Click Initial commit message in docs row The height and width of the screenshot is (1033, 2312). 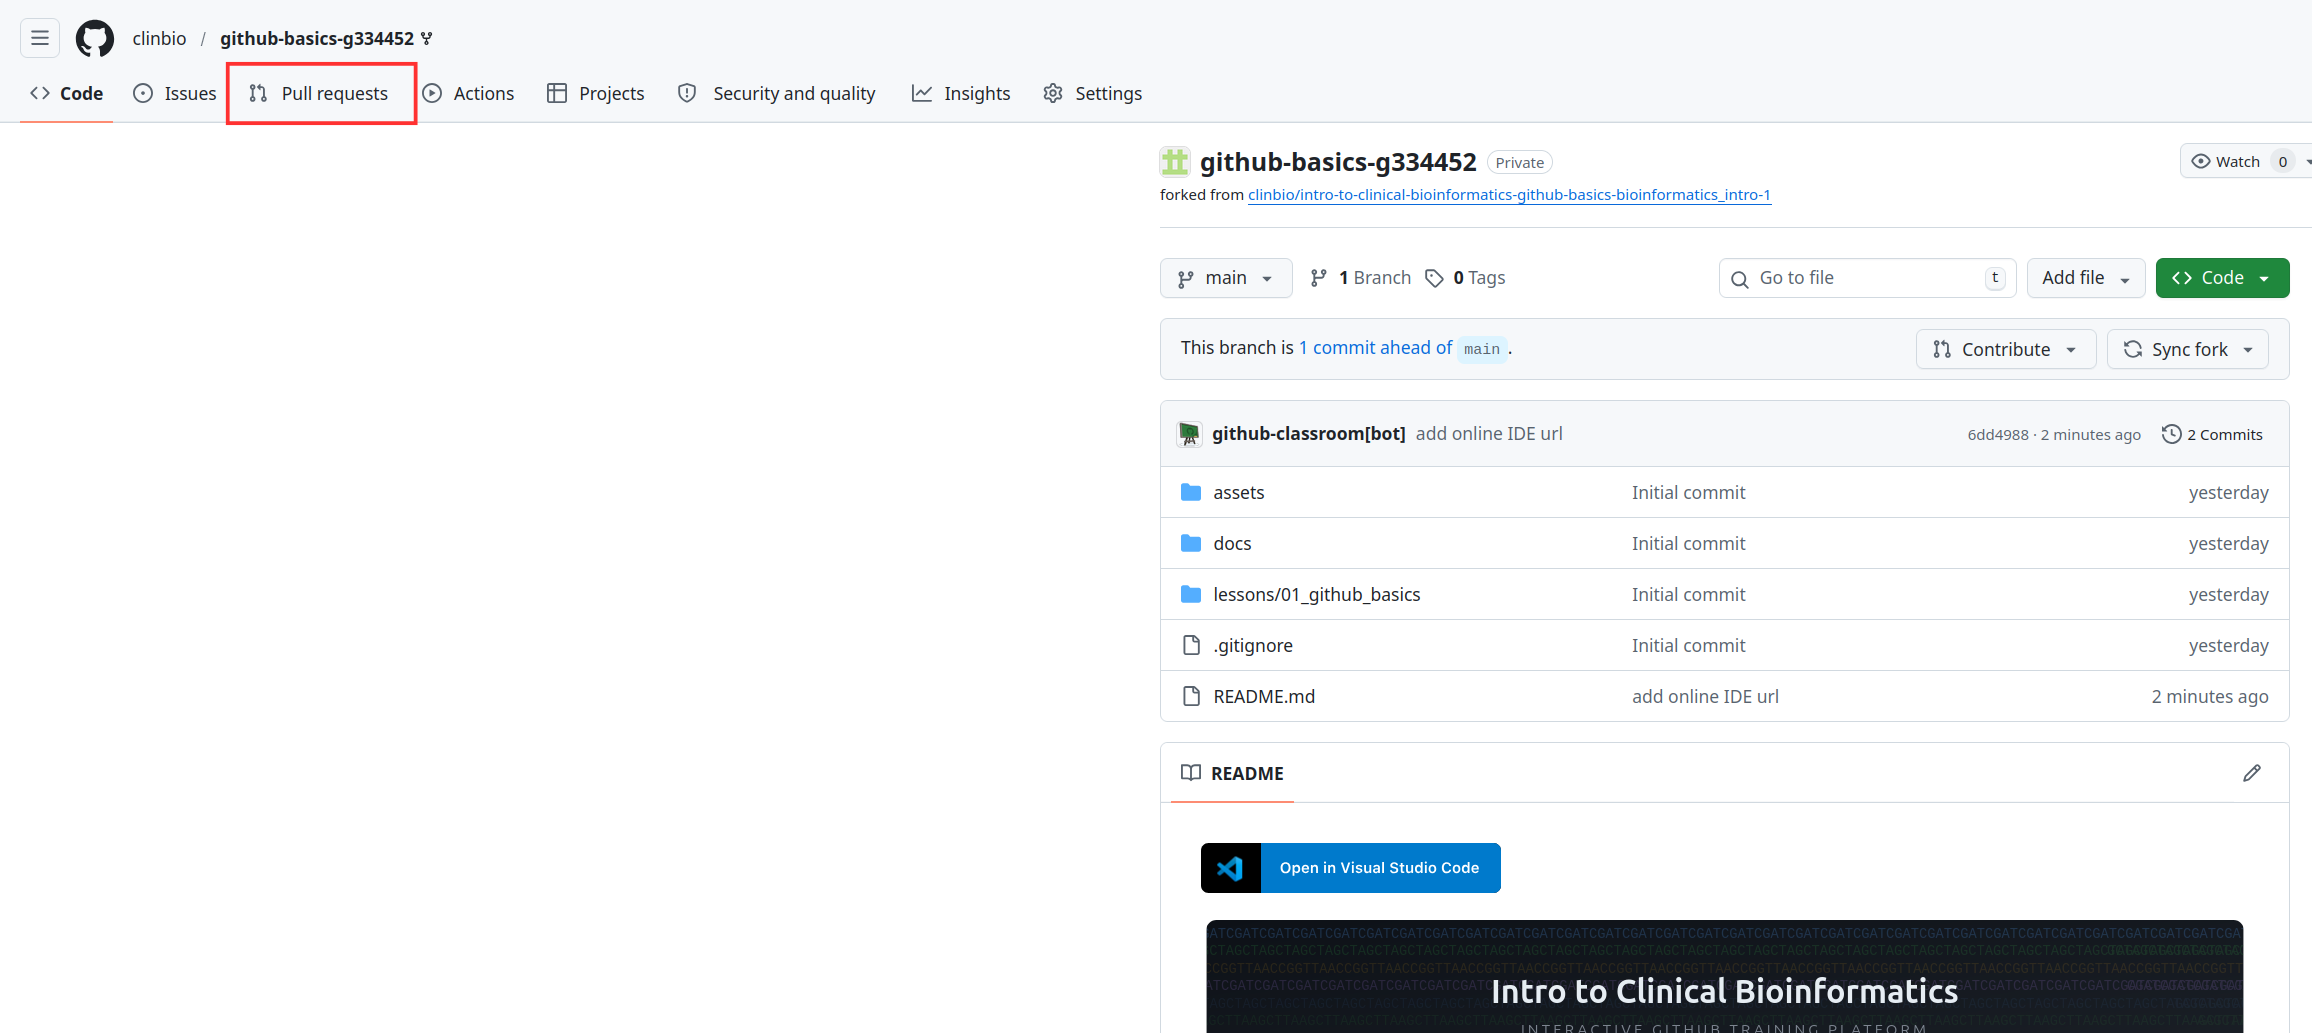tap(1688, 543)
